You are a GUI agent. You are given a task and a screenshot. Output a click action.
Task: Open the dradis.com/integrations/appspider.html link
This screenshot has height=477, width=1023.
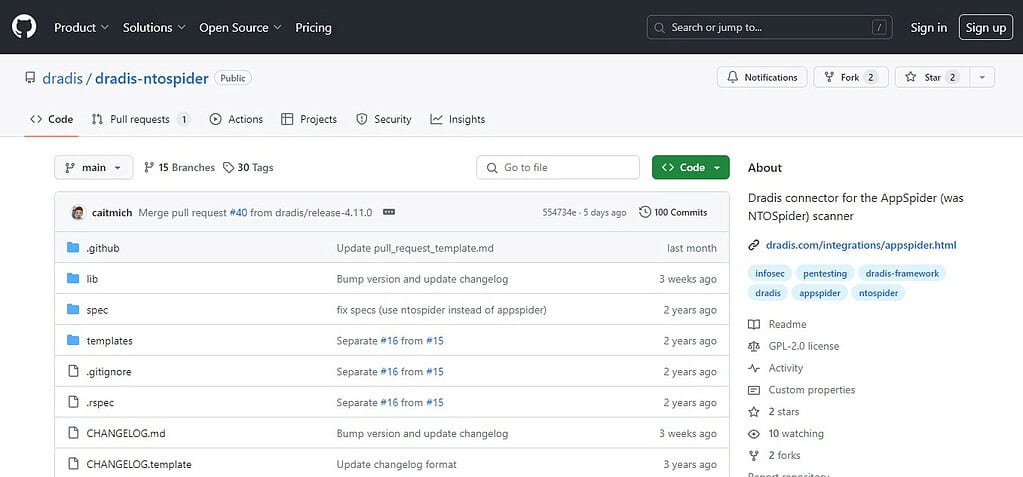[861, 245]
